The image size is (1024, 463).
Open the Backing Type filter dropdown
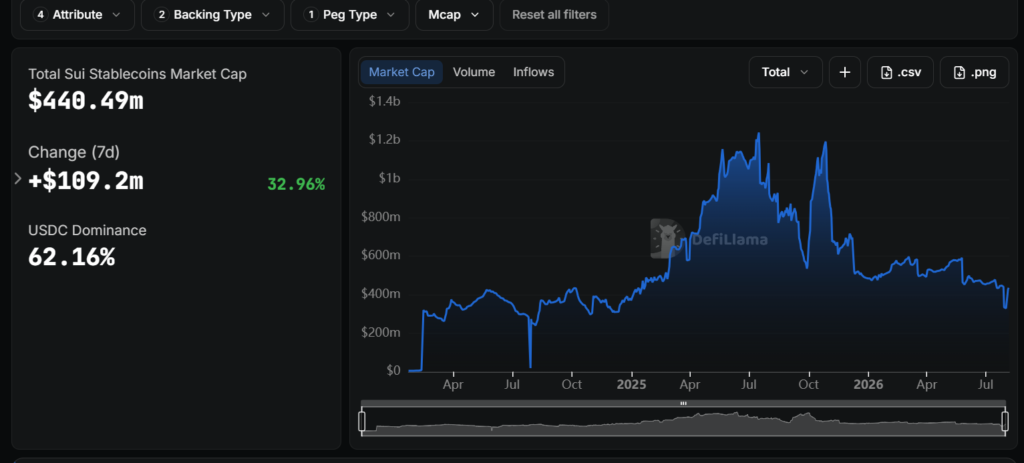coord(213,14)
